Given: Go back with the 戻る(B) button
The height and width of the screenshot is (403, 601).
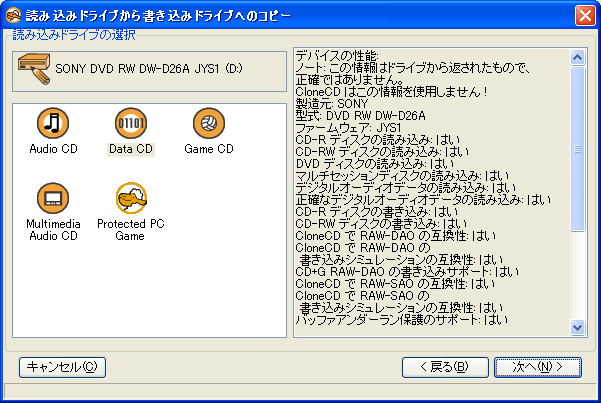Looking at the screenshot, I should tap(445, 367).
